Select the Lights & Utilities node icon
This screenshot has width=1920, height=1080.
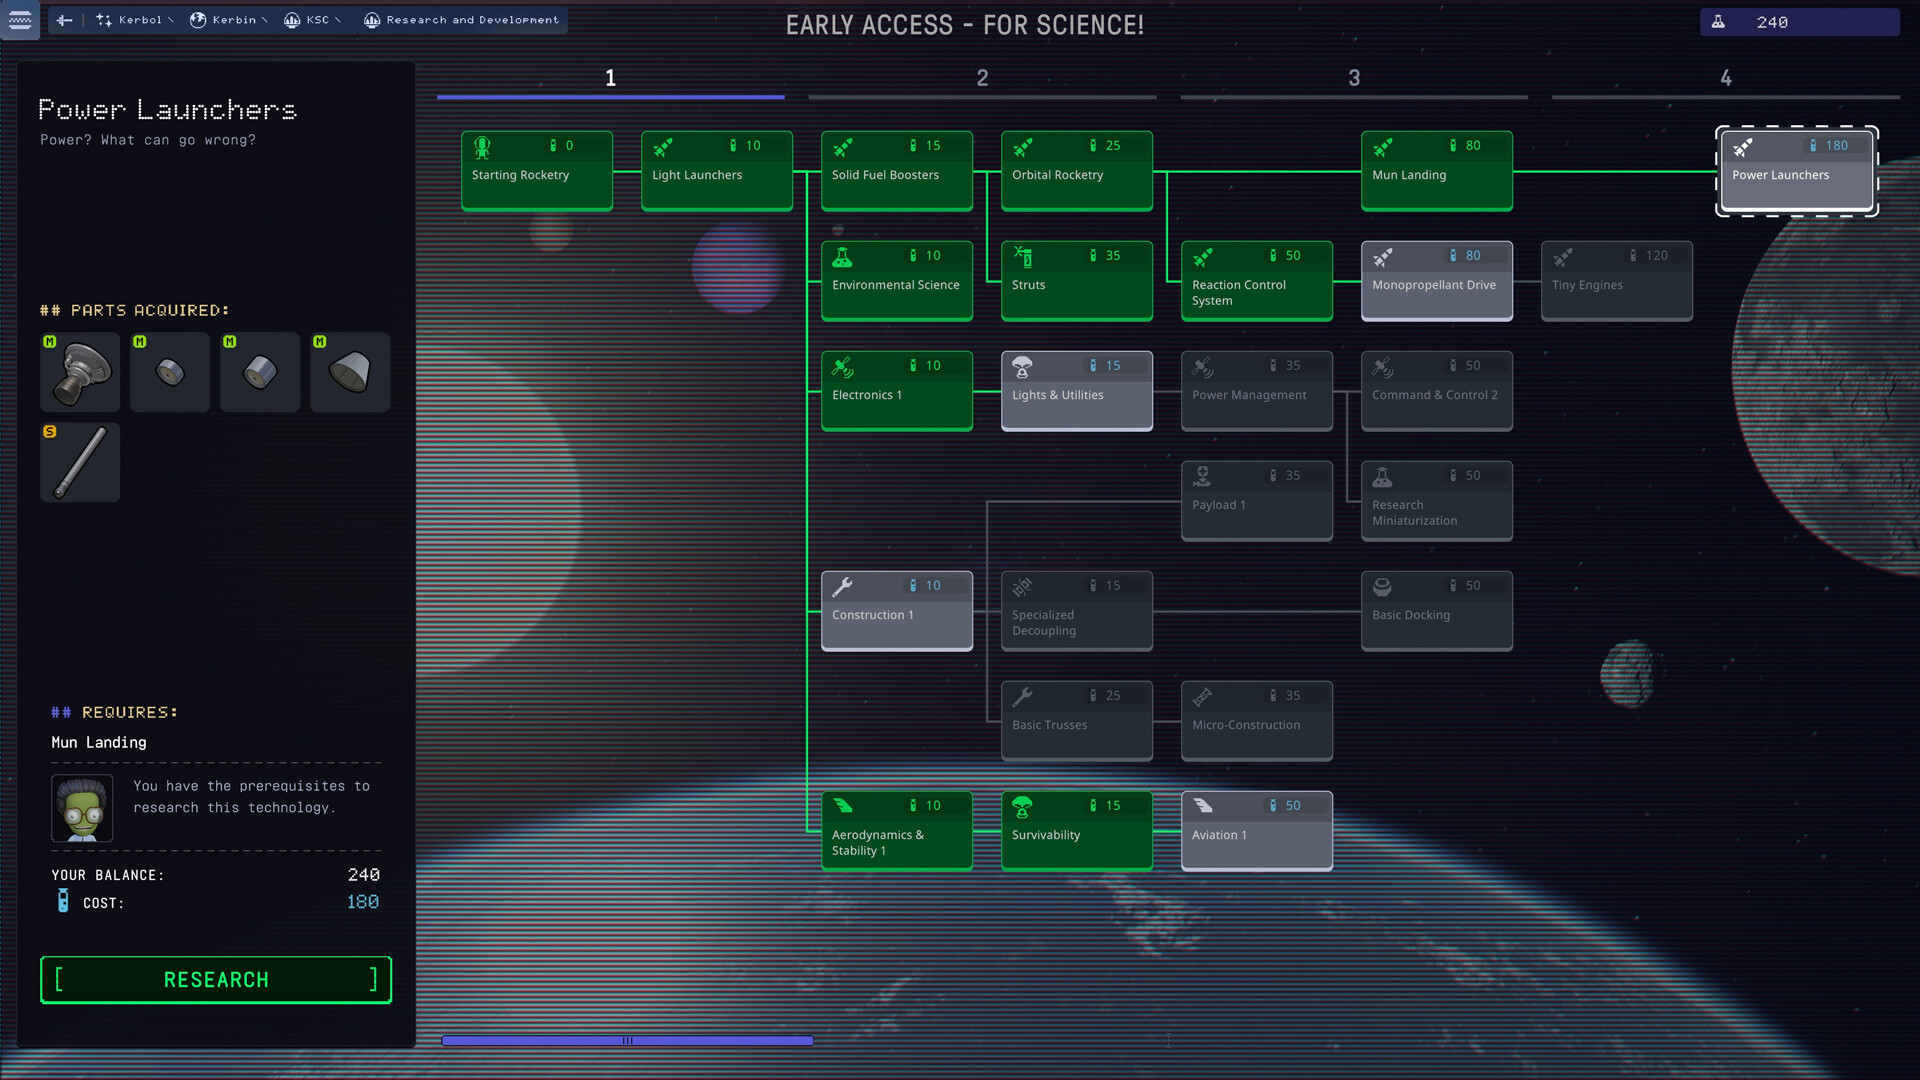[x=1022, y=367]
